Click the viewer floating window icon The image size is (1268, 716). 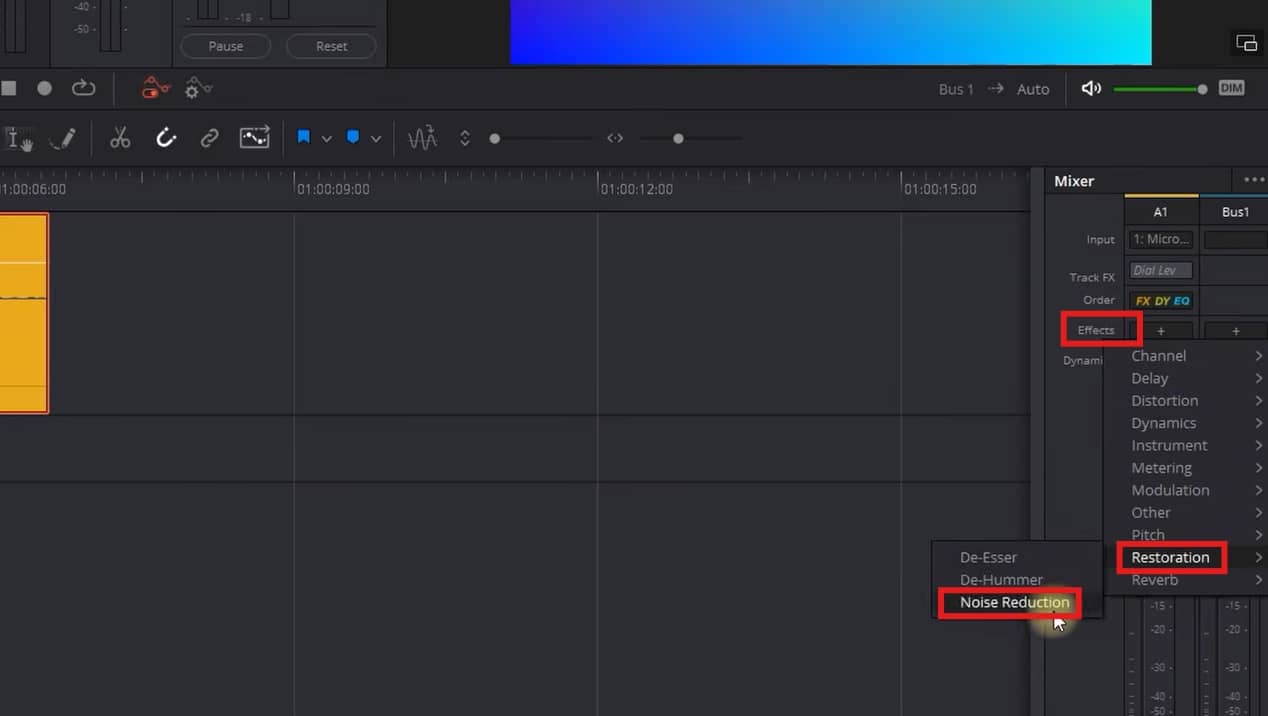[x=1246, y=43]
